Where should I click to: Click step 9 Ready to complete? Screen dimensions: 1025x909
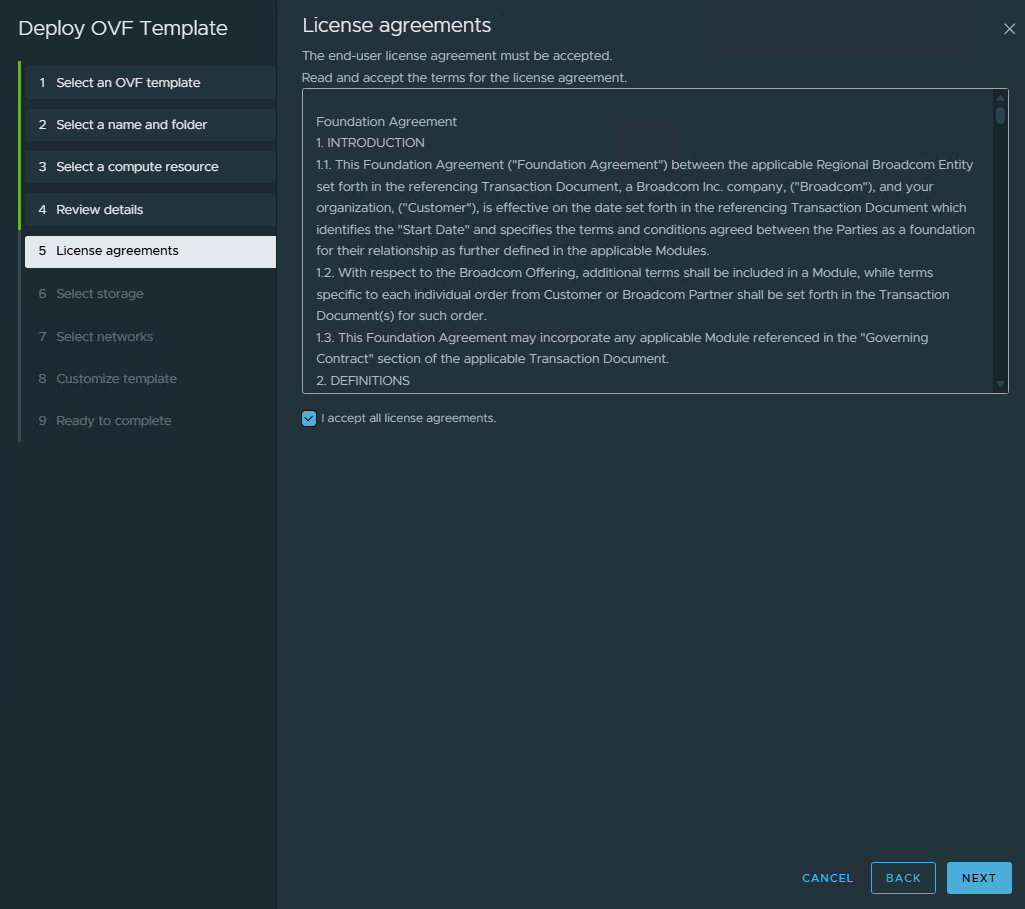(113, 421)
